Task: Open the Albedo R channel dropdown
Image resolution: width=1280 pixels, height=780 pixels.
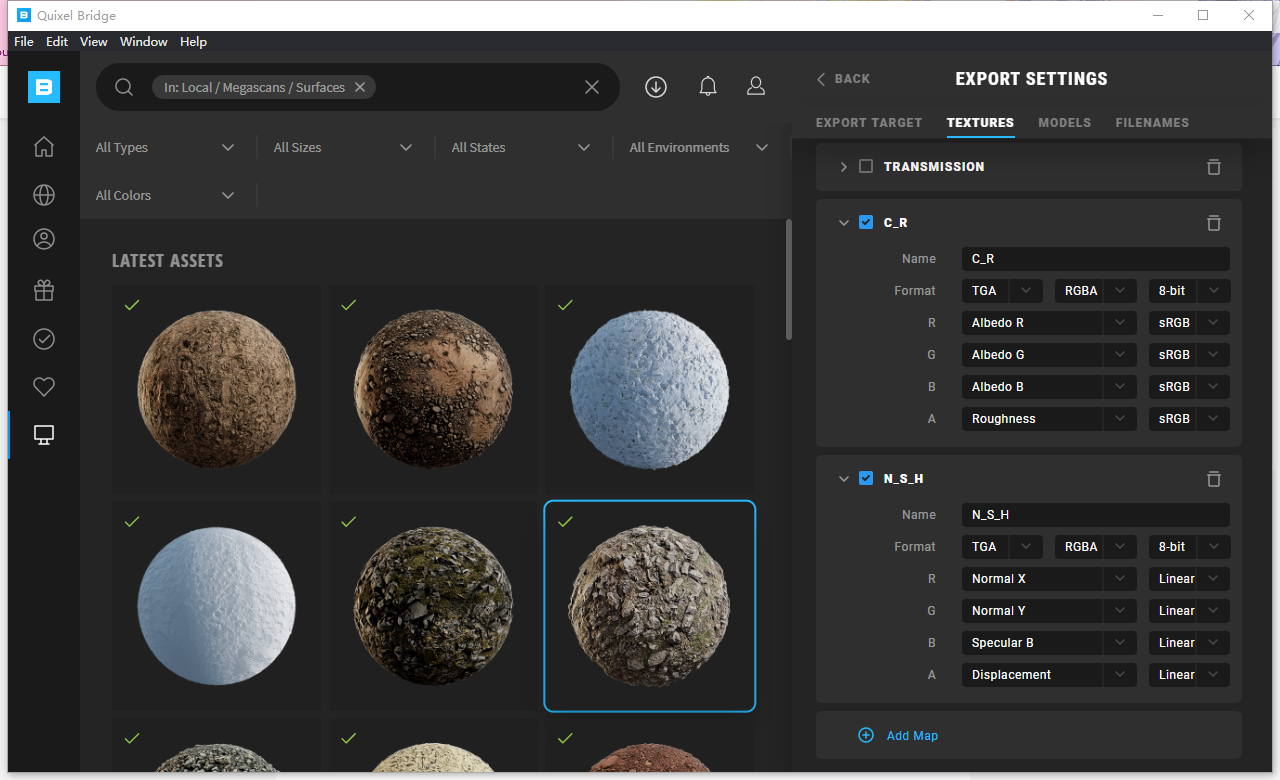Action: pos(1048,323)
